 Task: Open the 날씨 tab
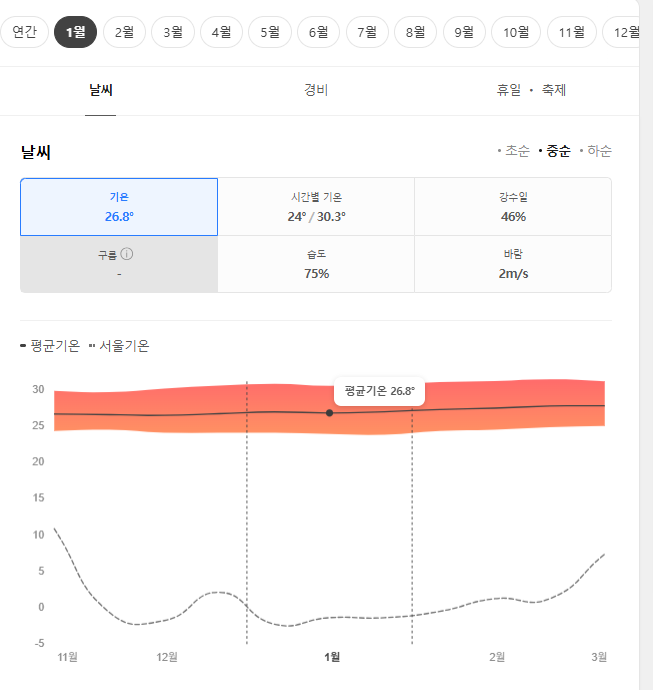click(x=101, y=90)
